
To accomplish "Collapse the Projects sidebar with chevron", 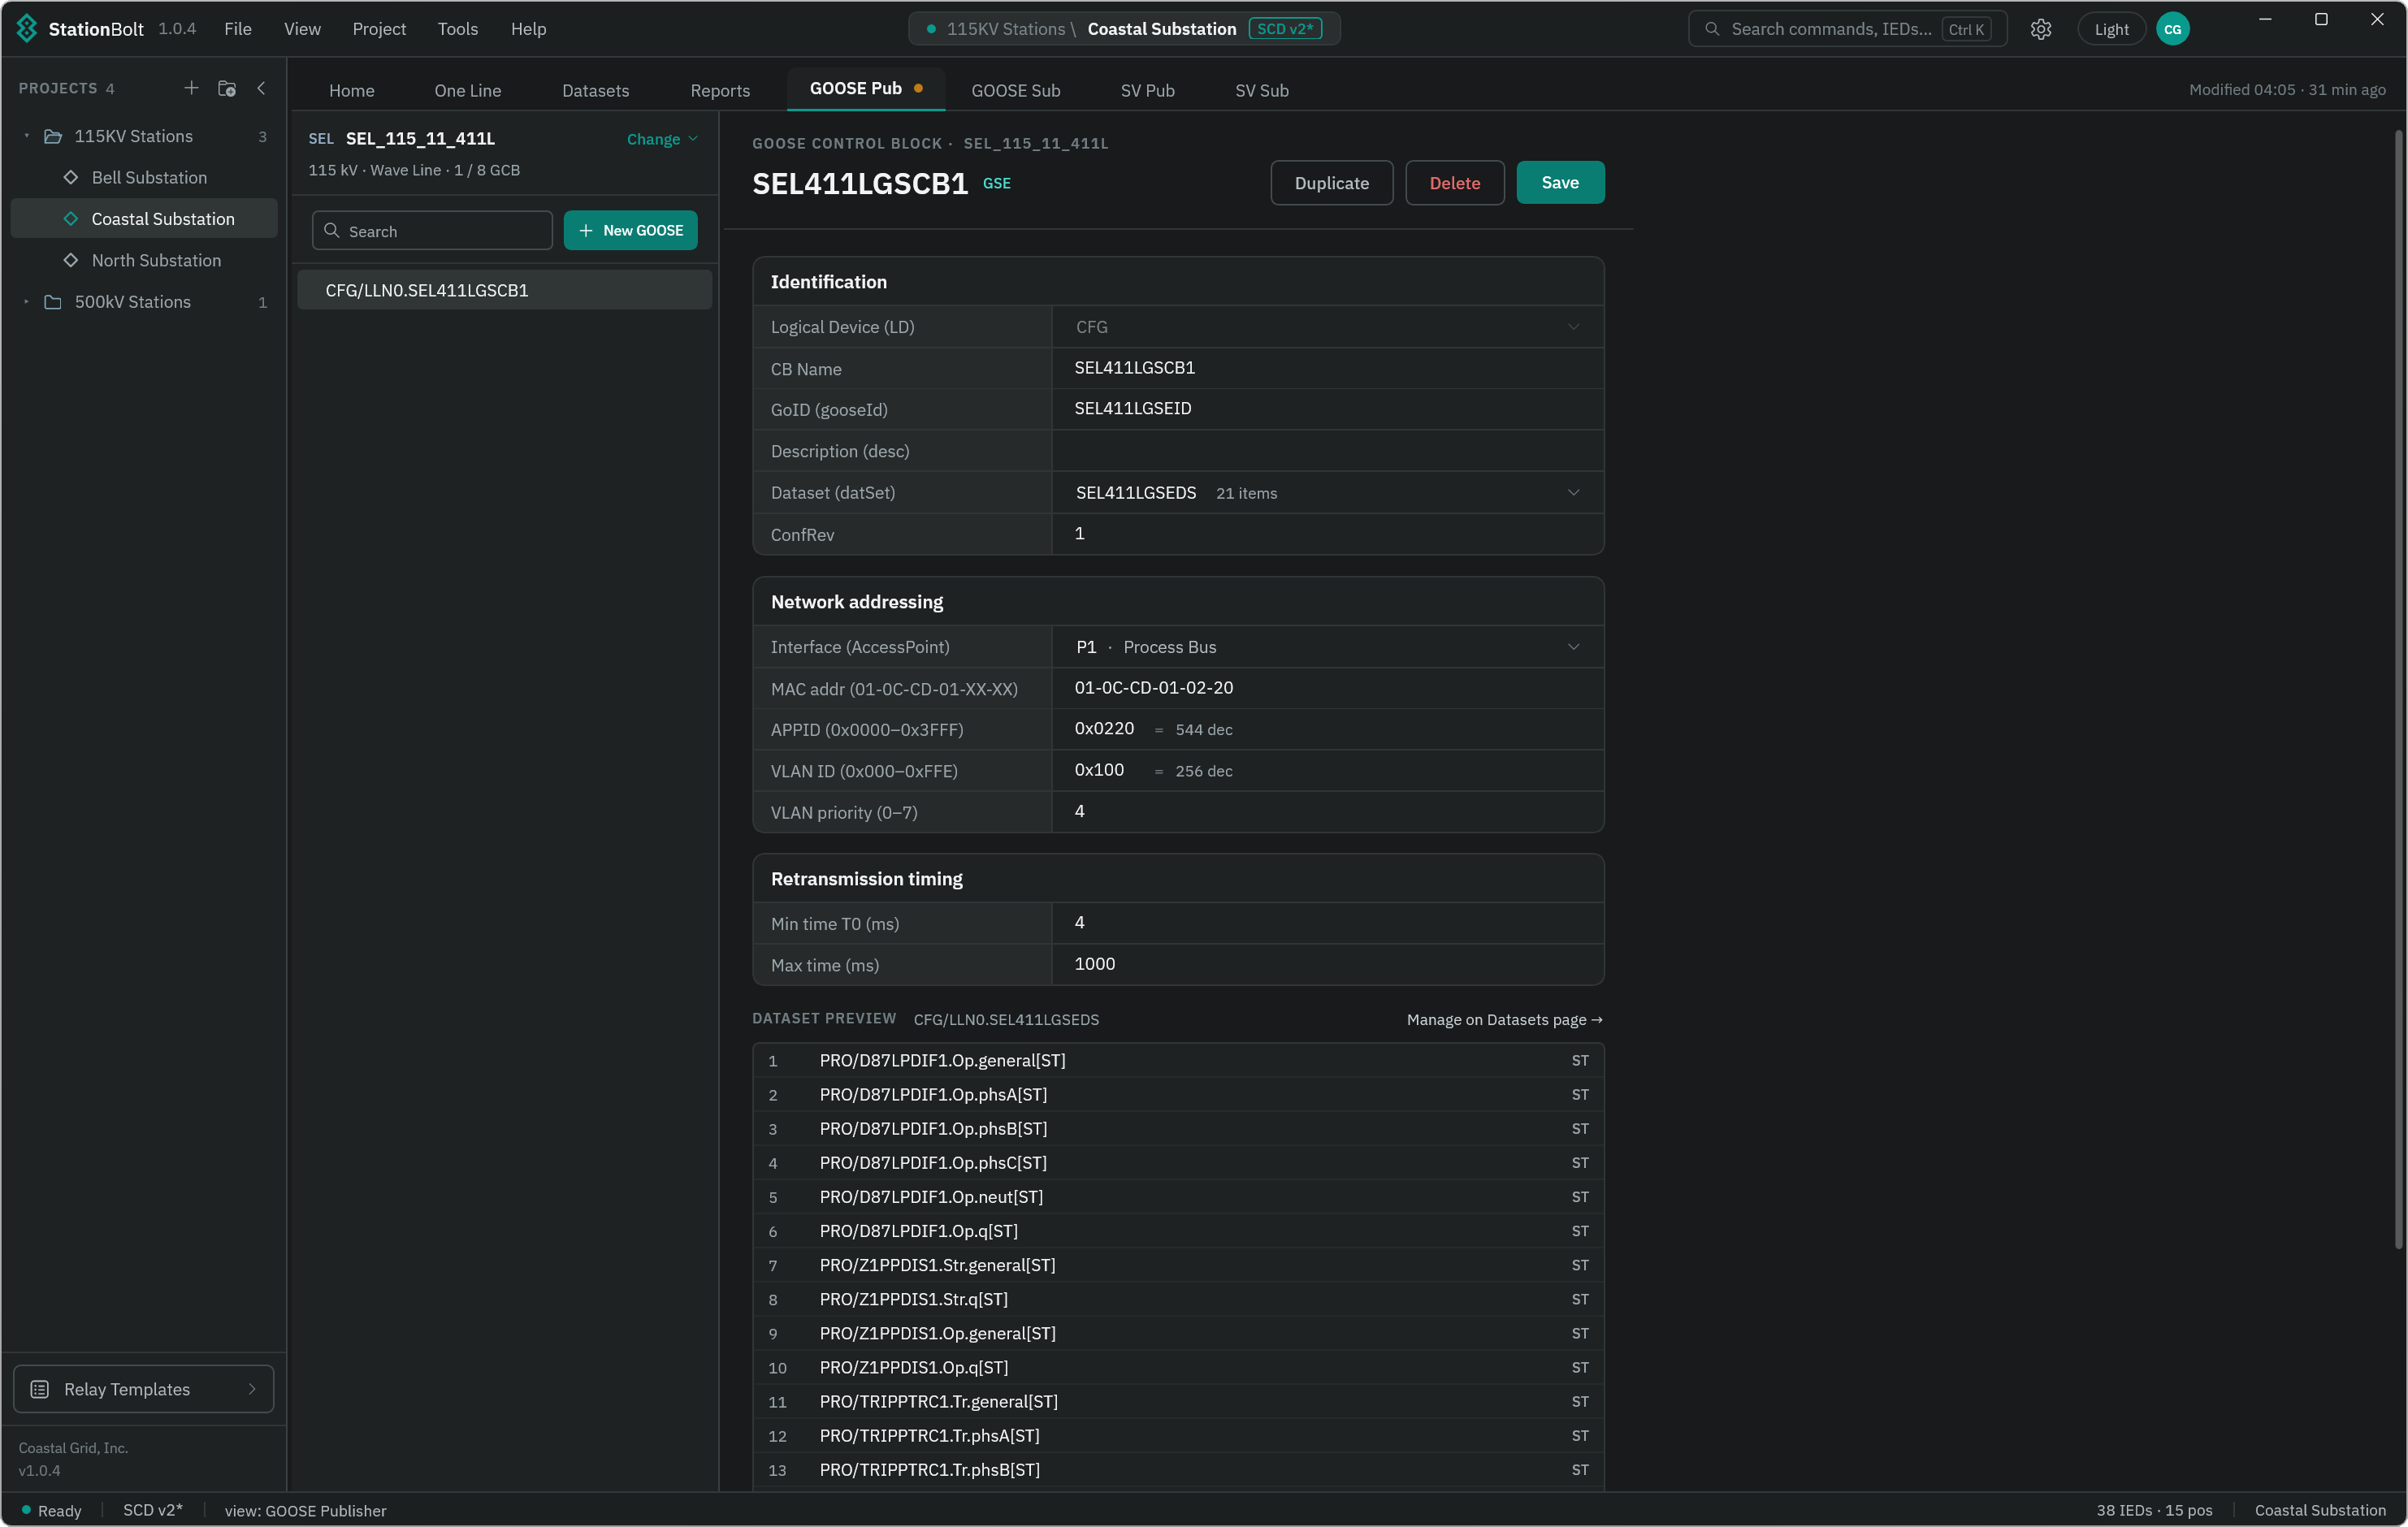I will click(x=262, y=88).
